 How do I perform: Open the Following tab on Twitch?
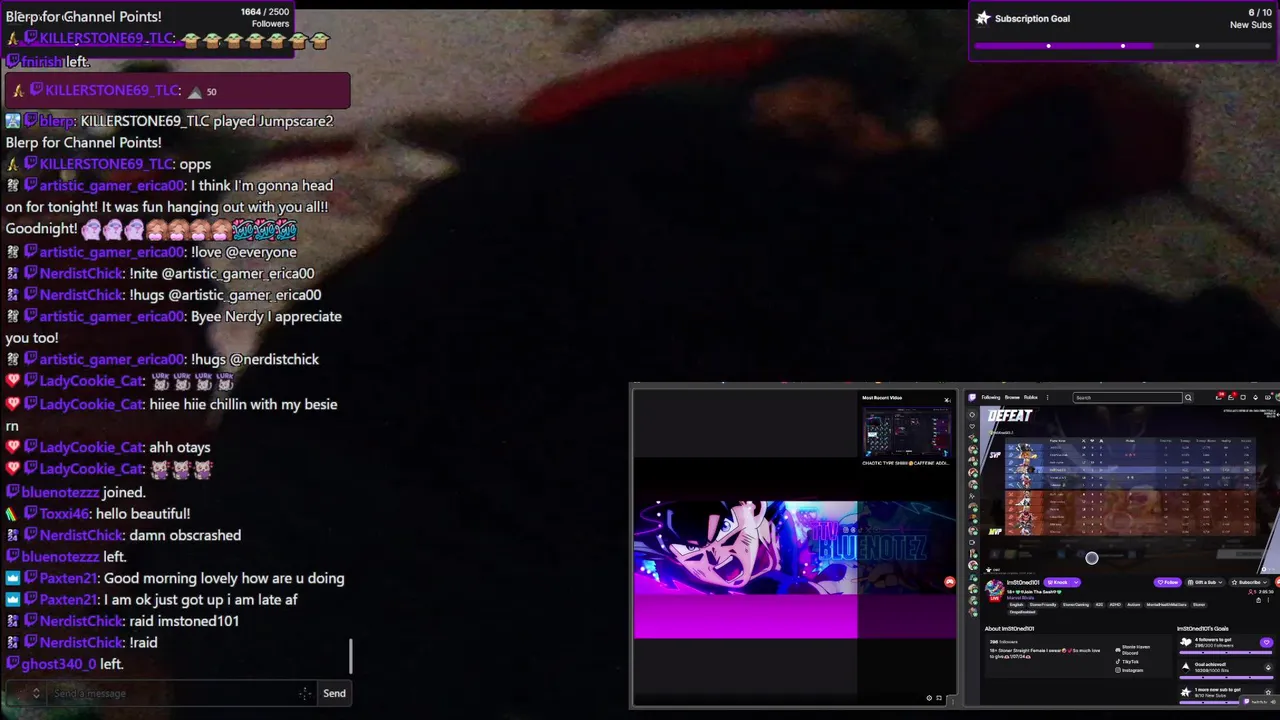[x=991, y=397]
